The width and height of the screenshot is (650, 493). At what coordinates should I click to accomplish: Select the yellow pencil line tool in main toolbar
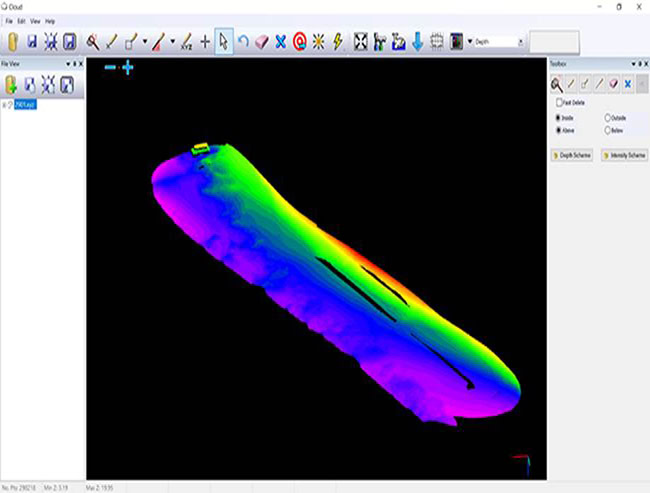[111, 42]
